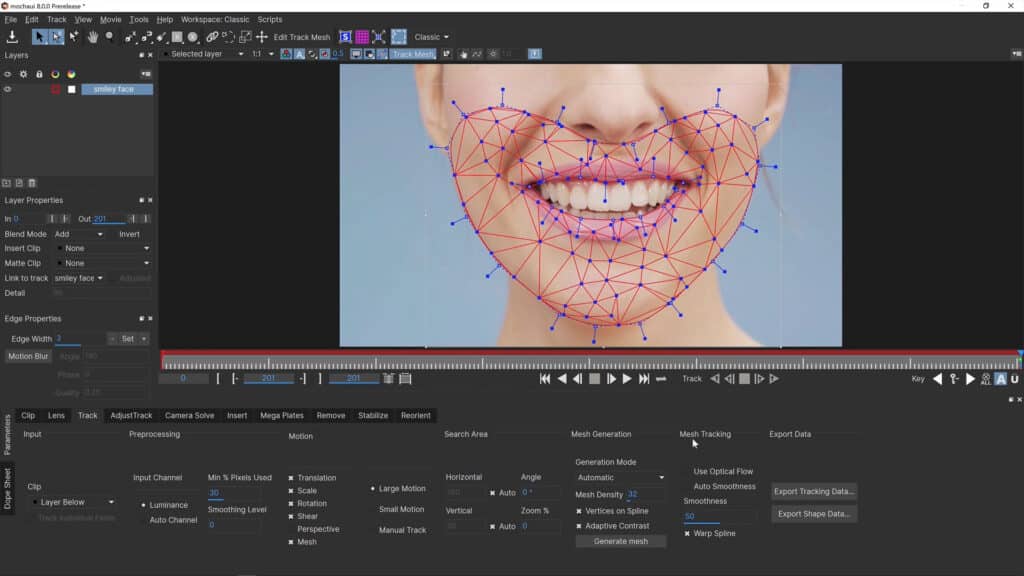Switch to the AdjustTrack tab
The height and width of the screenshot is (576, 1024).
(131, 415)
